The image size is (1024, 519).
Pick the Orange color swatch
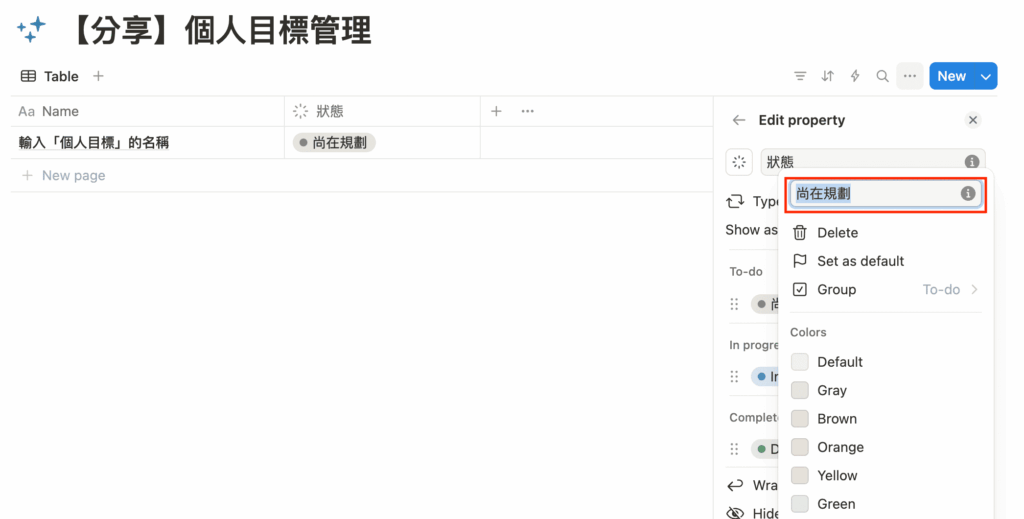click(840, 447)
